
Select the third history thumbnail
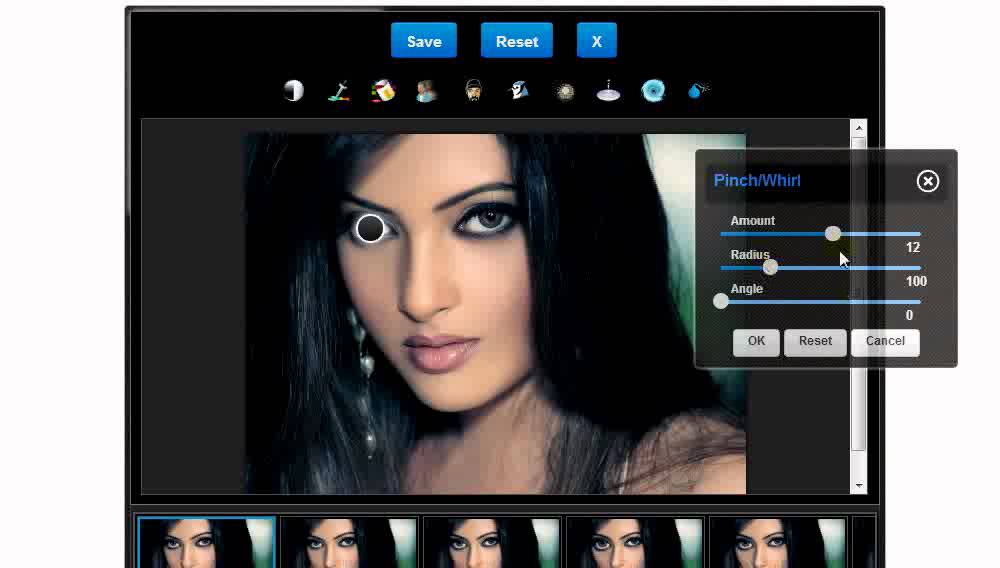tap(492, 543)
